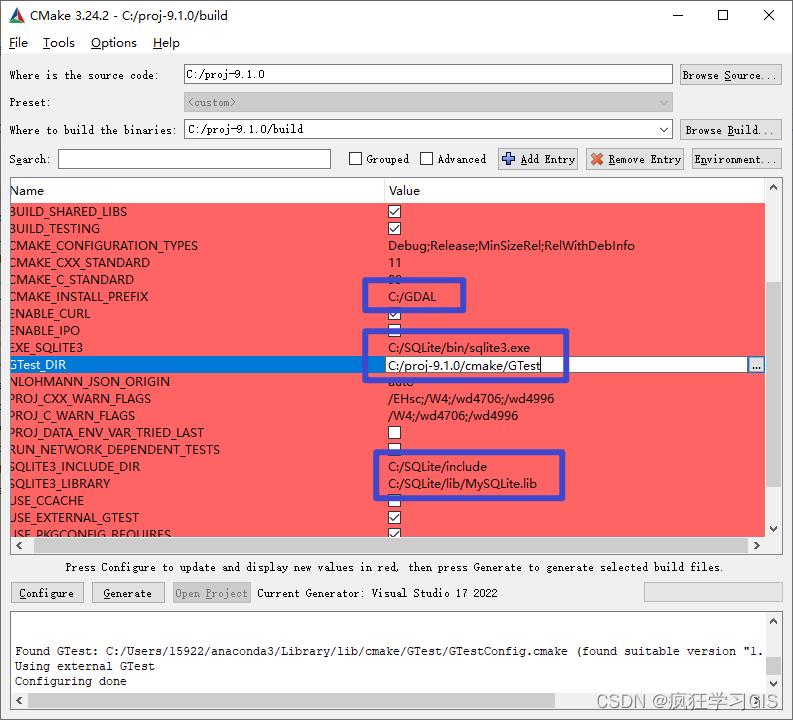Select PROJ_CXX_WARN_FLAGS entry name
The height and width of the screenshot is (720, 793).
tap(80, 399)
